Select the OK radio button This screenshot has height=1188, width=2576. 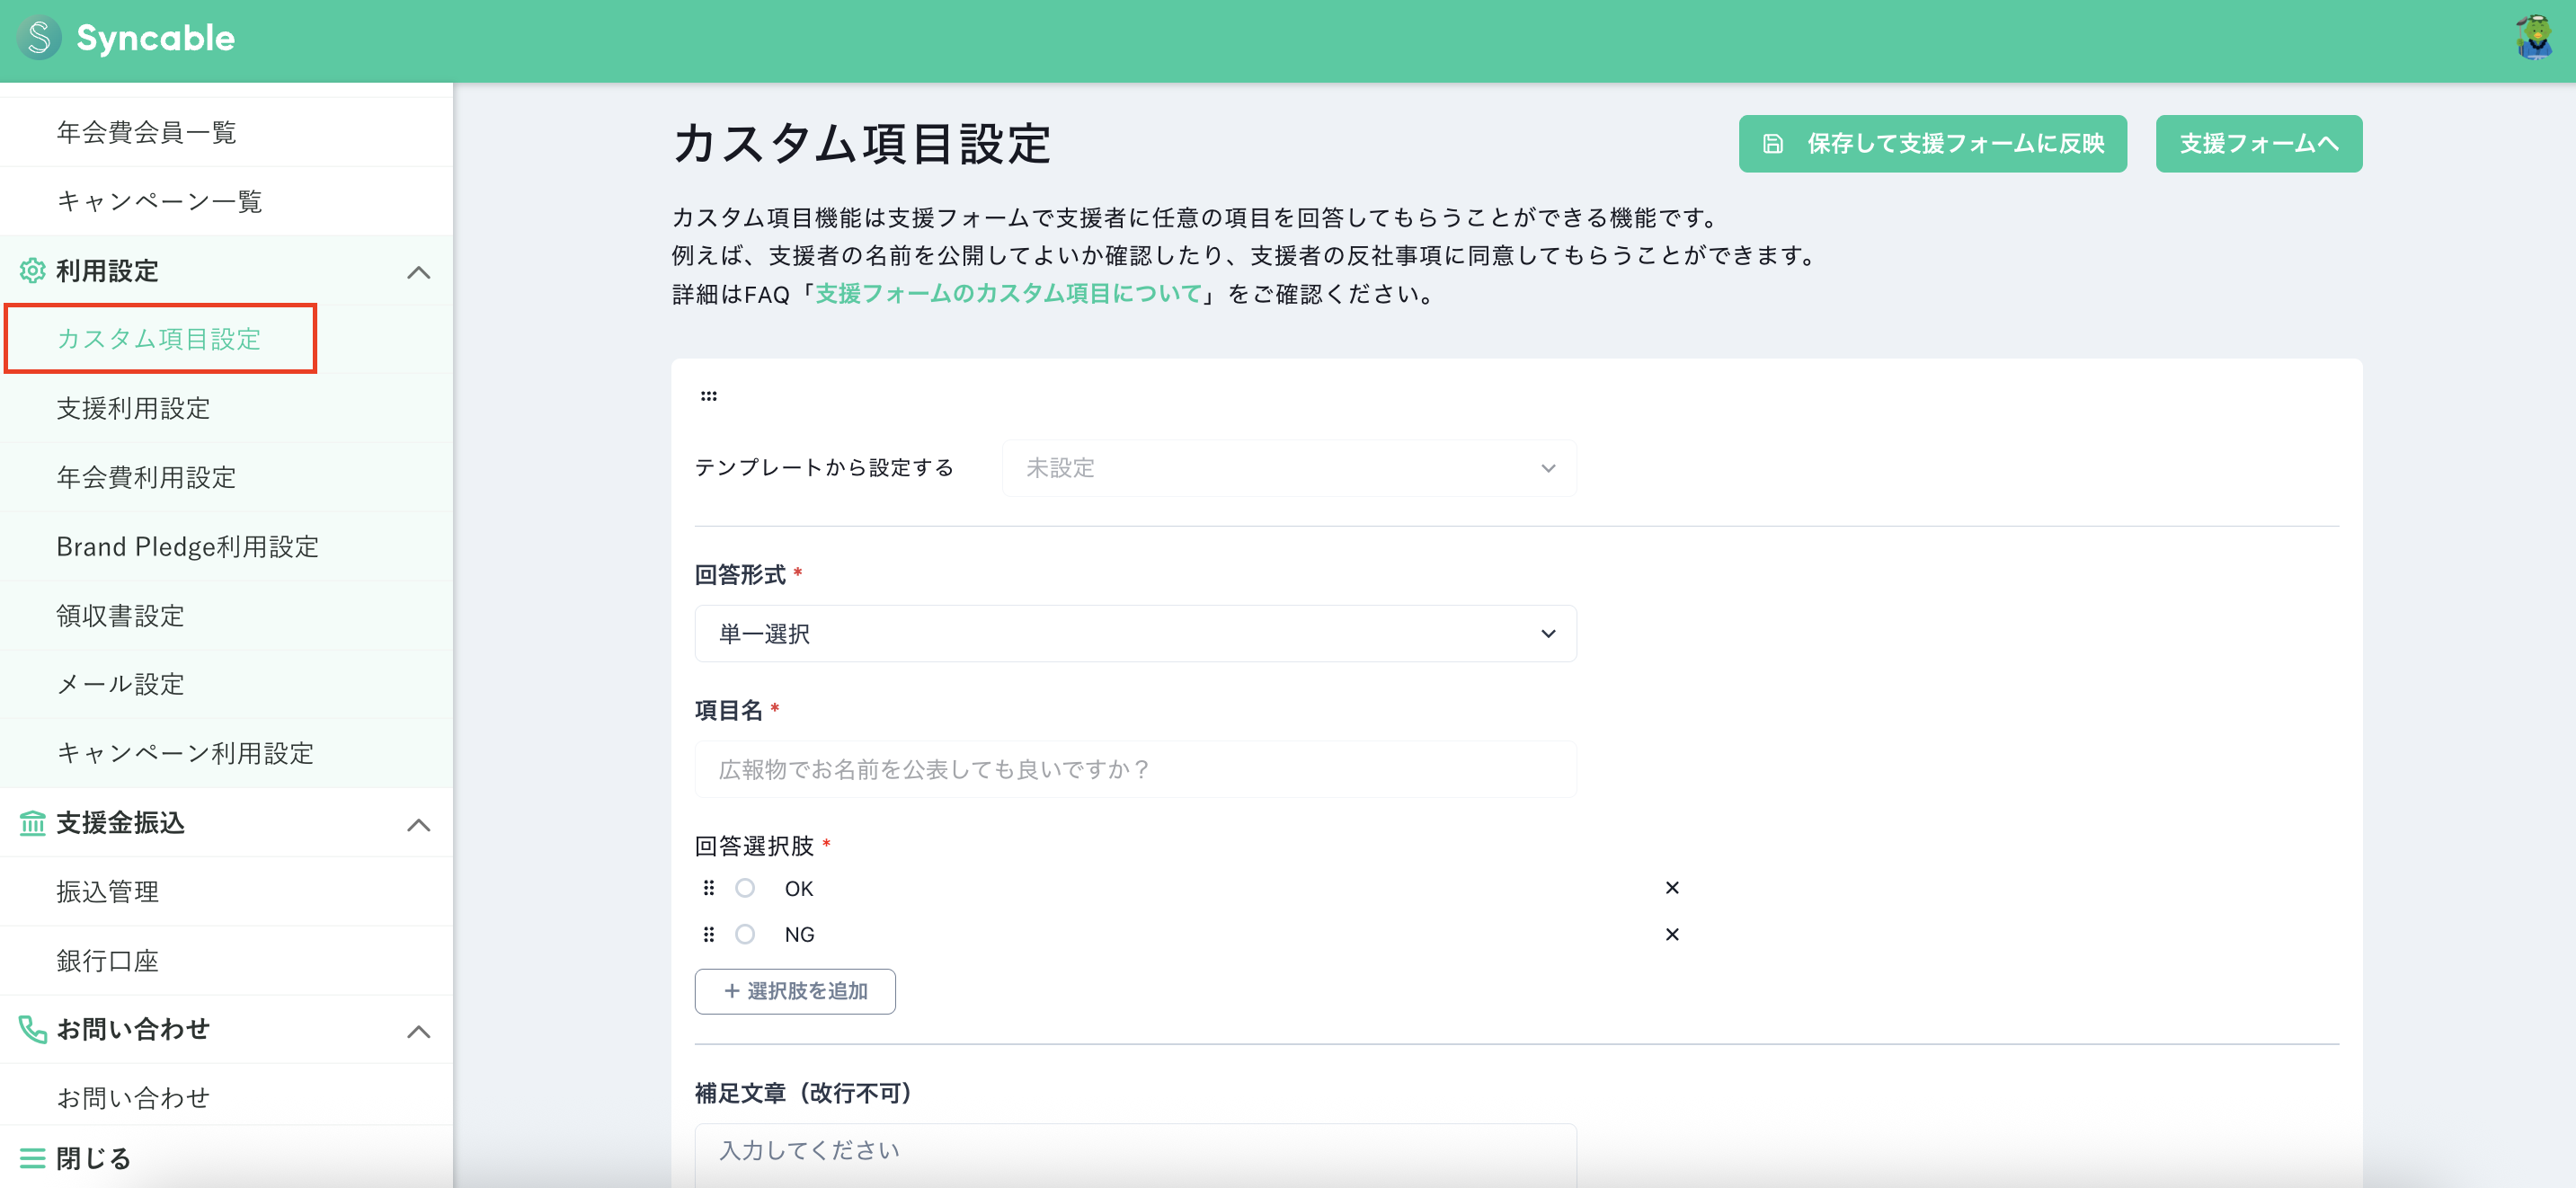tap(744, 888)
